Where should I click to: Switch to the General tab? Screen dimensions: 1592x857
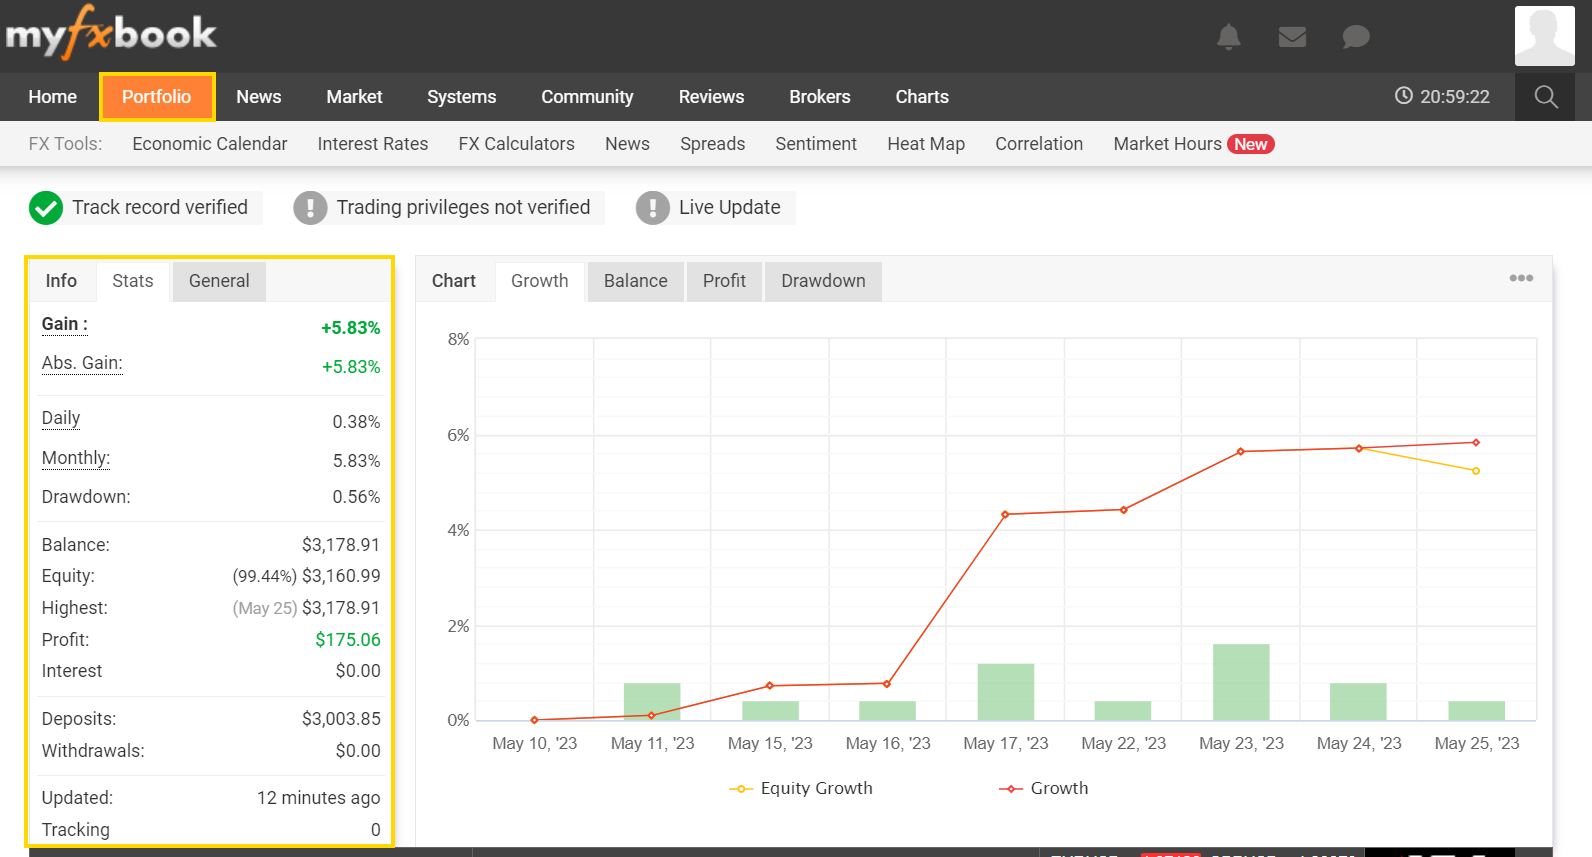coord(219,281)
